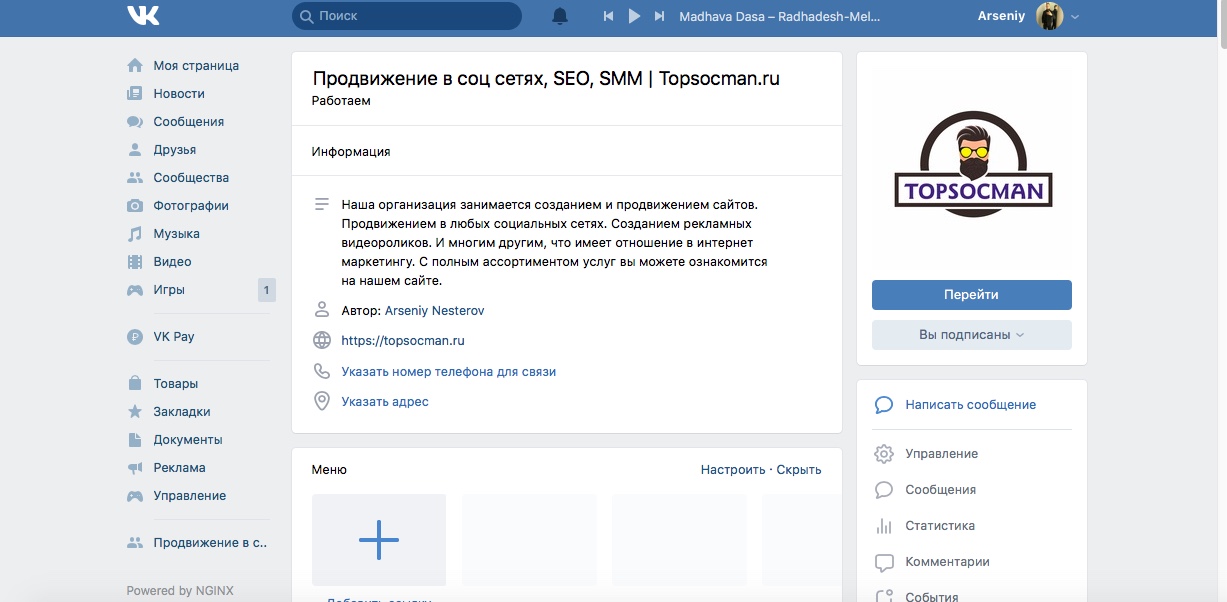Click the Arseniy profile avatar
The image size is (1227, 602).
coord(1049,16)
